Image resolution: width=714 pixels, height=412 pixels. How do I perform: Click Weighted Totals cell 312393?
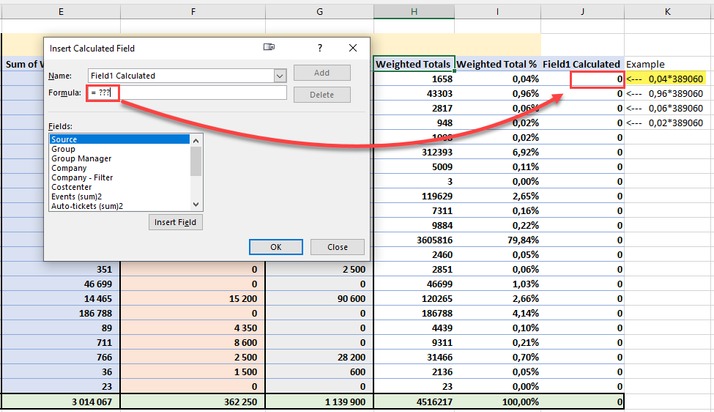tap(414, 152)
